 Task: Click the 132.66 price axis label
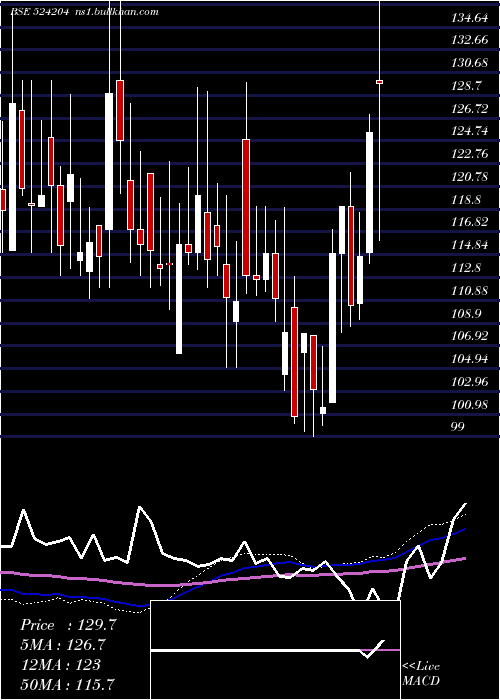(470, 40)
